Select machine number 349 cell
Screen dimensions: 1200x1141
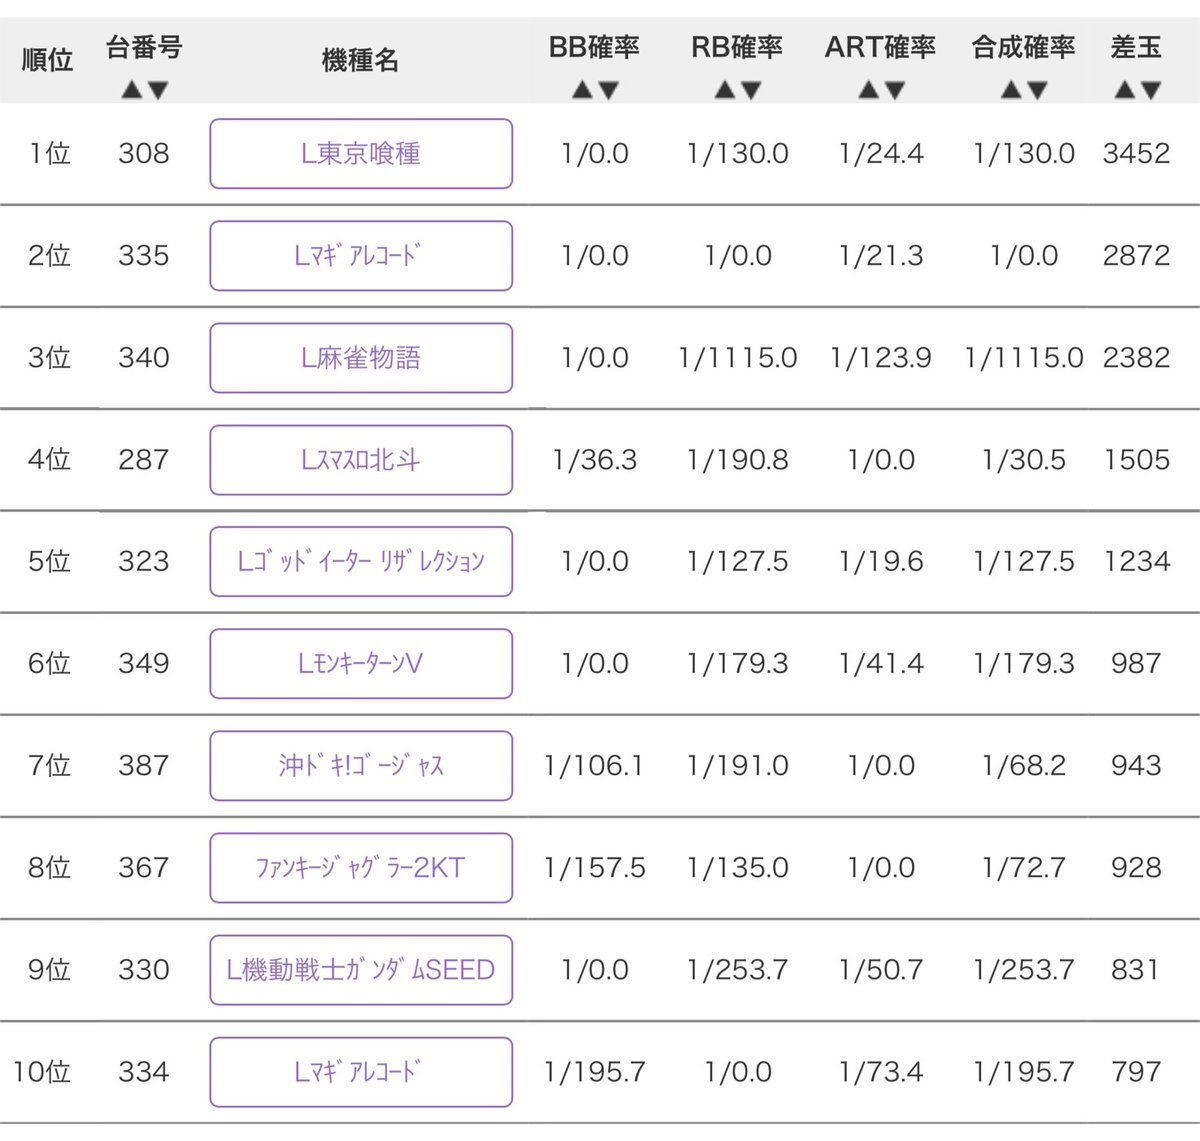[x=144, y=664]
